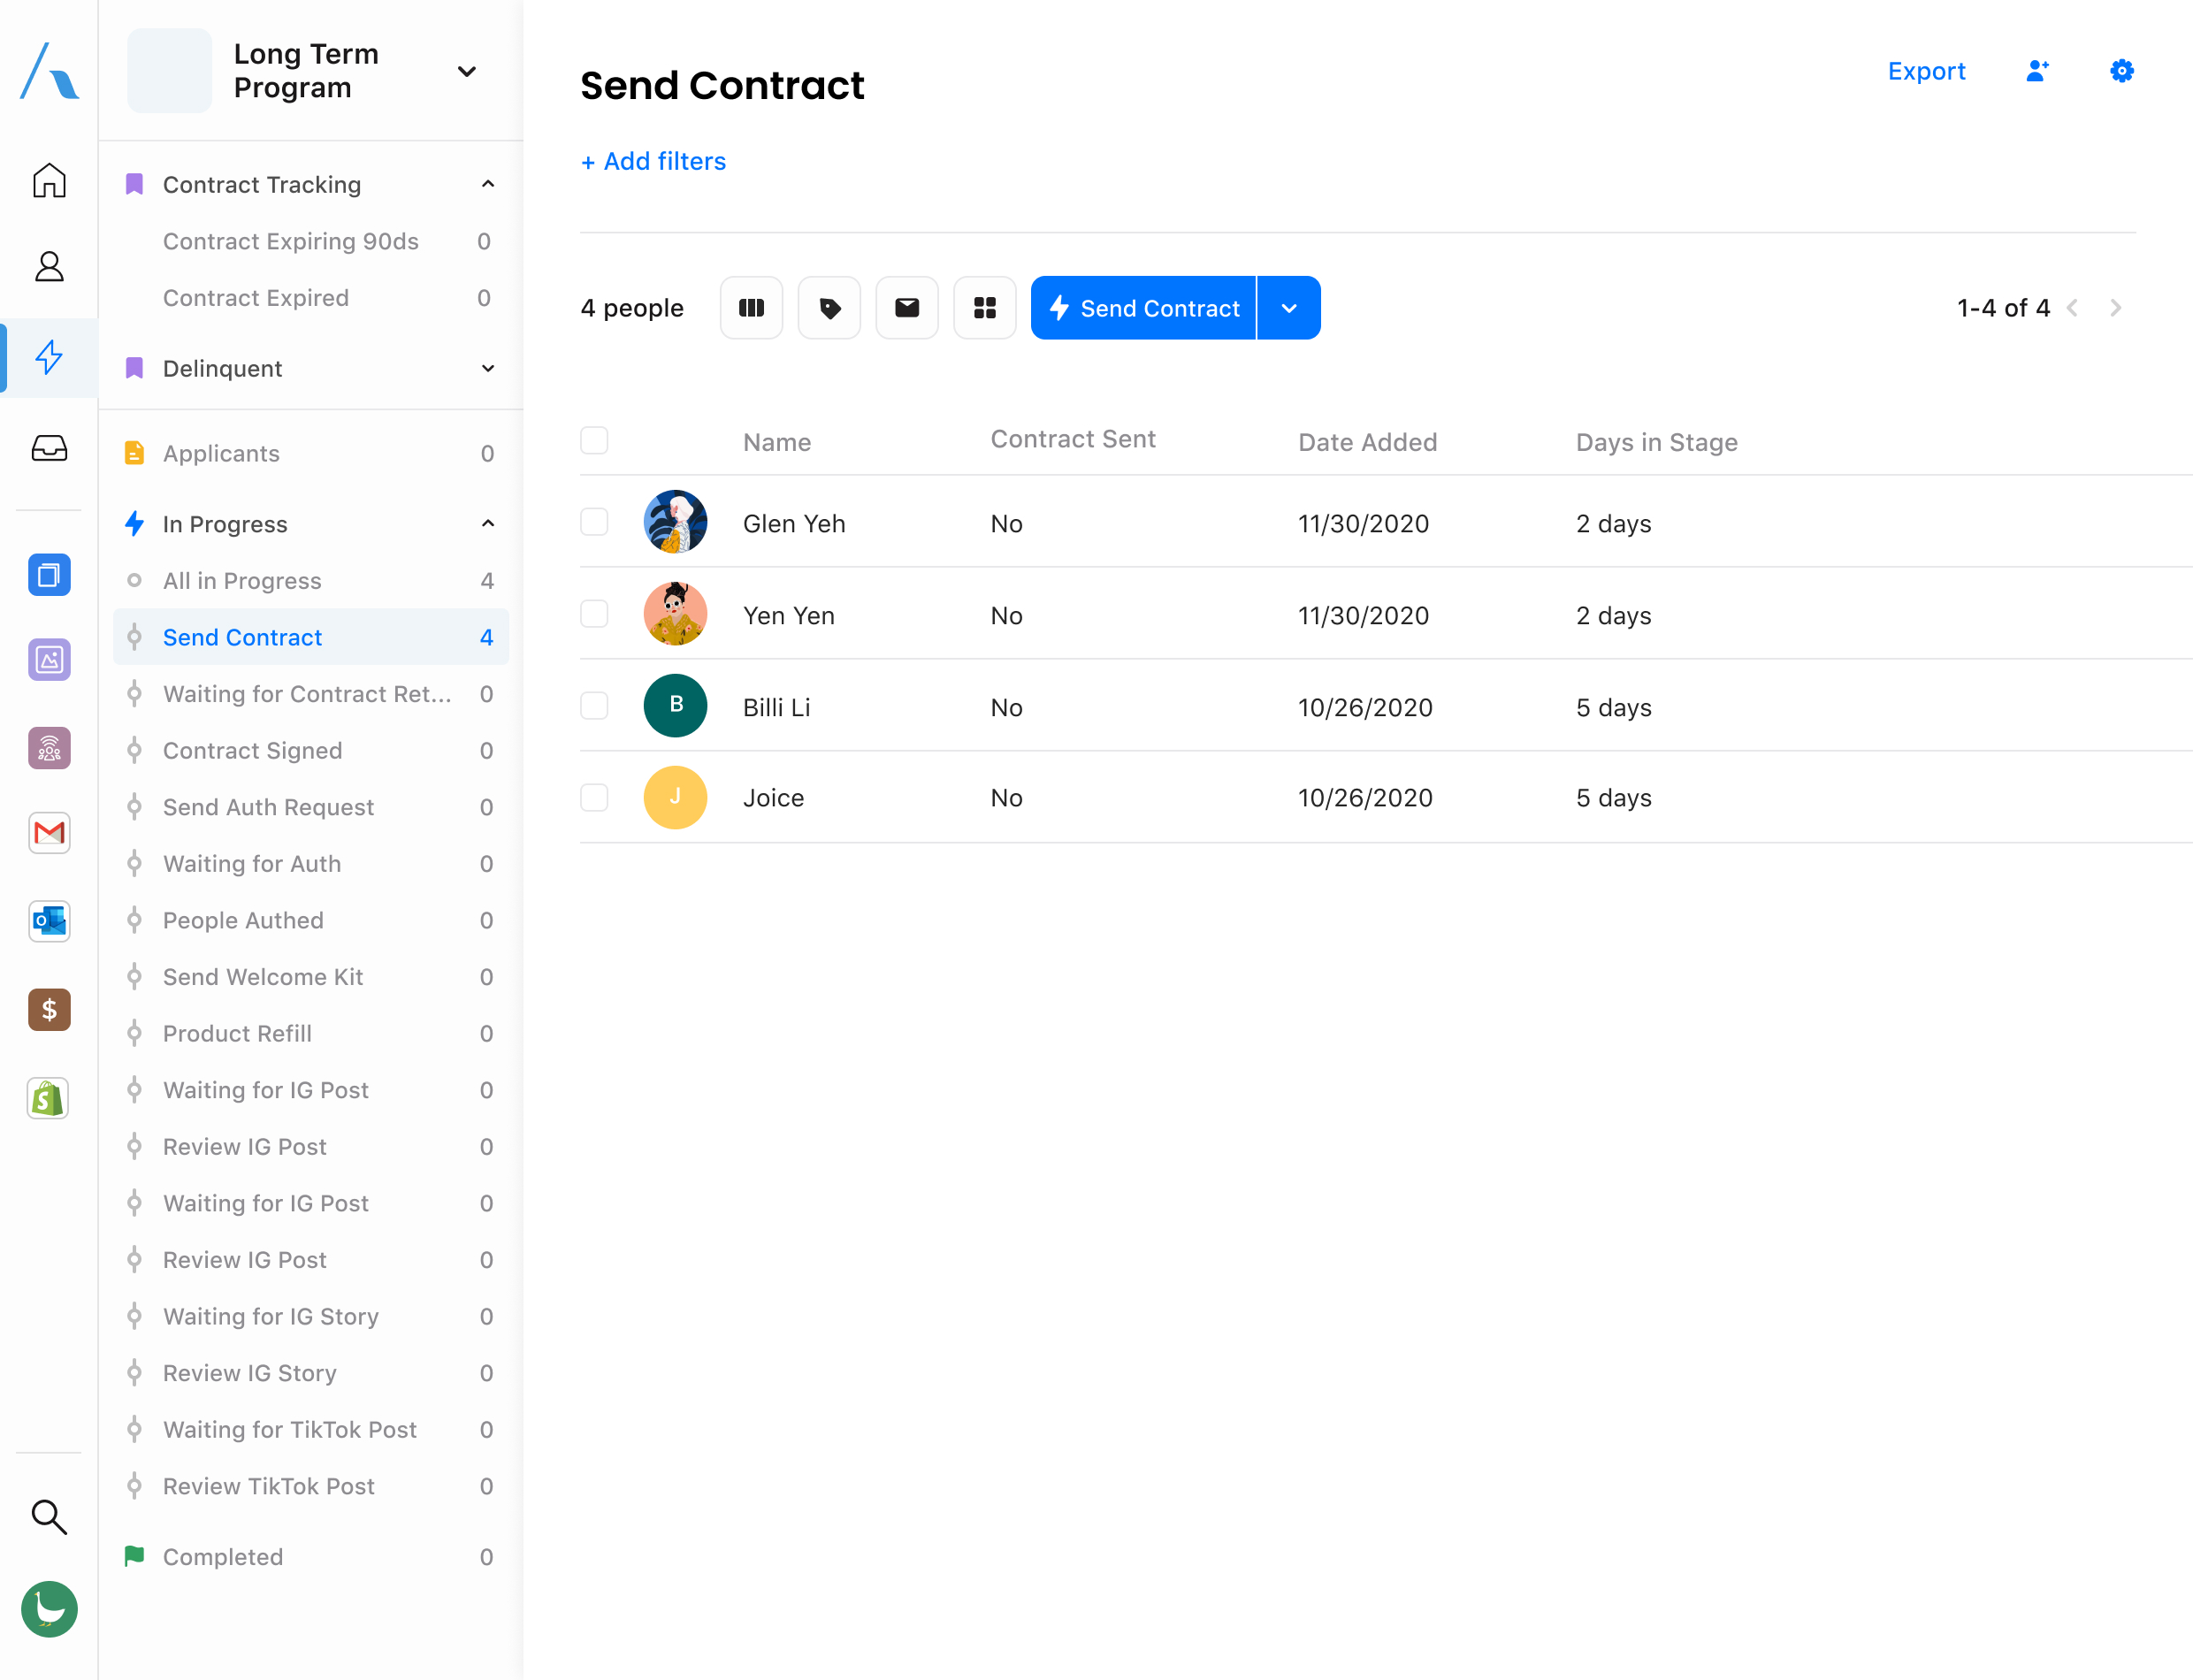Open the Contract Signed stage
This screenshot has width=2193, height=1680.
[252, 750]
